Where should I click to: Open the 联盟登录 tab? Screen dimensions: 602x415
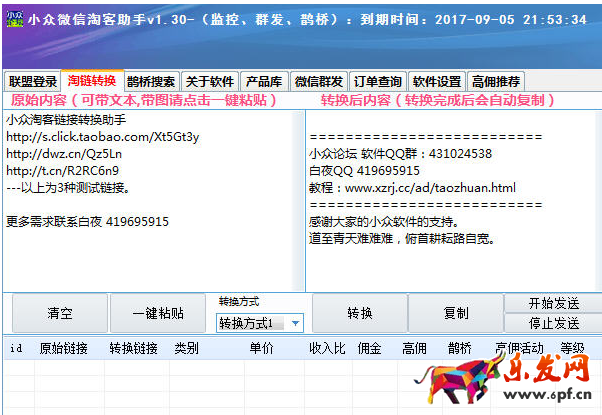[x=33, y=82]
